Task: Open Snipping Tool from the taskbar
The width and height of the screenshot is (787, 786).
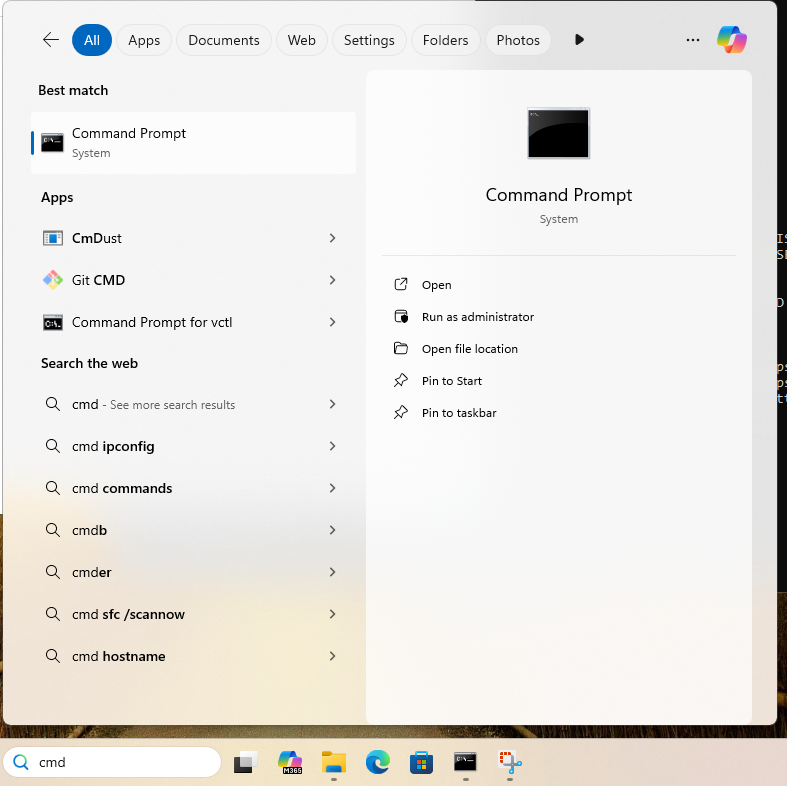Action: point(511,763)
